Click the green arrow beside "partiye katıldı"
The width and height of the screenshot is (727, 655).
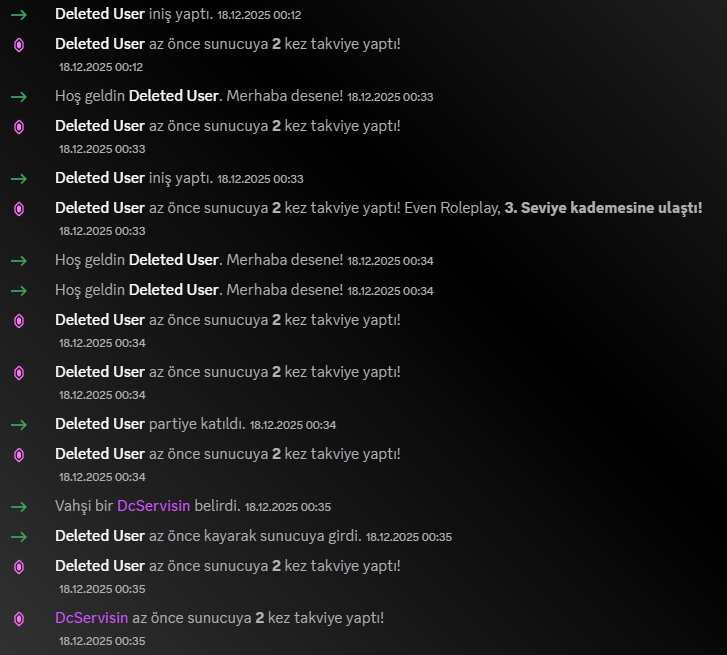click(19, 425)
